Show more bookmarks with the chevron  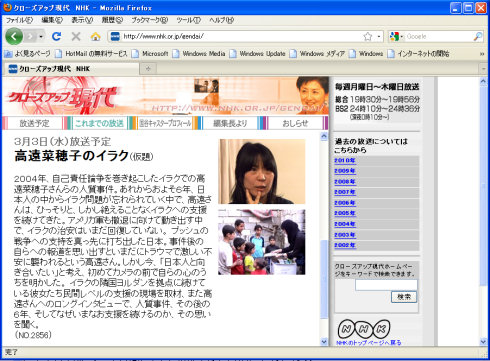(x=482, y=54)
